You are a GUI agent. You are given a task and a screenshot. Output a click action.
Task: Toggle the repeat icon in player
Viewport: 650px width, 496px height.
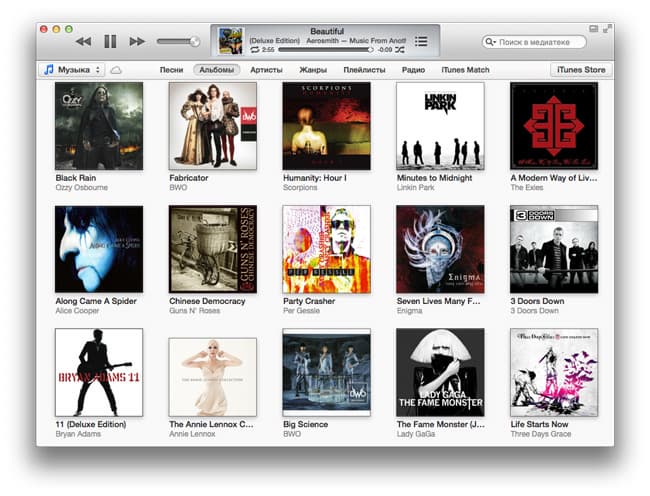pyautogui.click(x=255, y=50)
